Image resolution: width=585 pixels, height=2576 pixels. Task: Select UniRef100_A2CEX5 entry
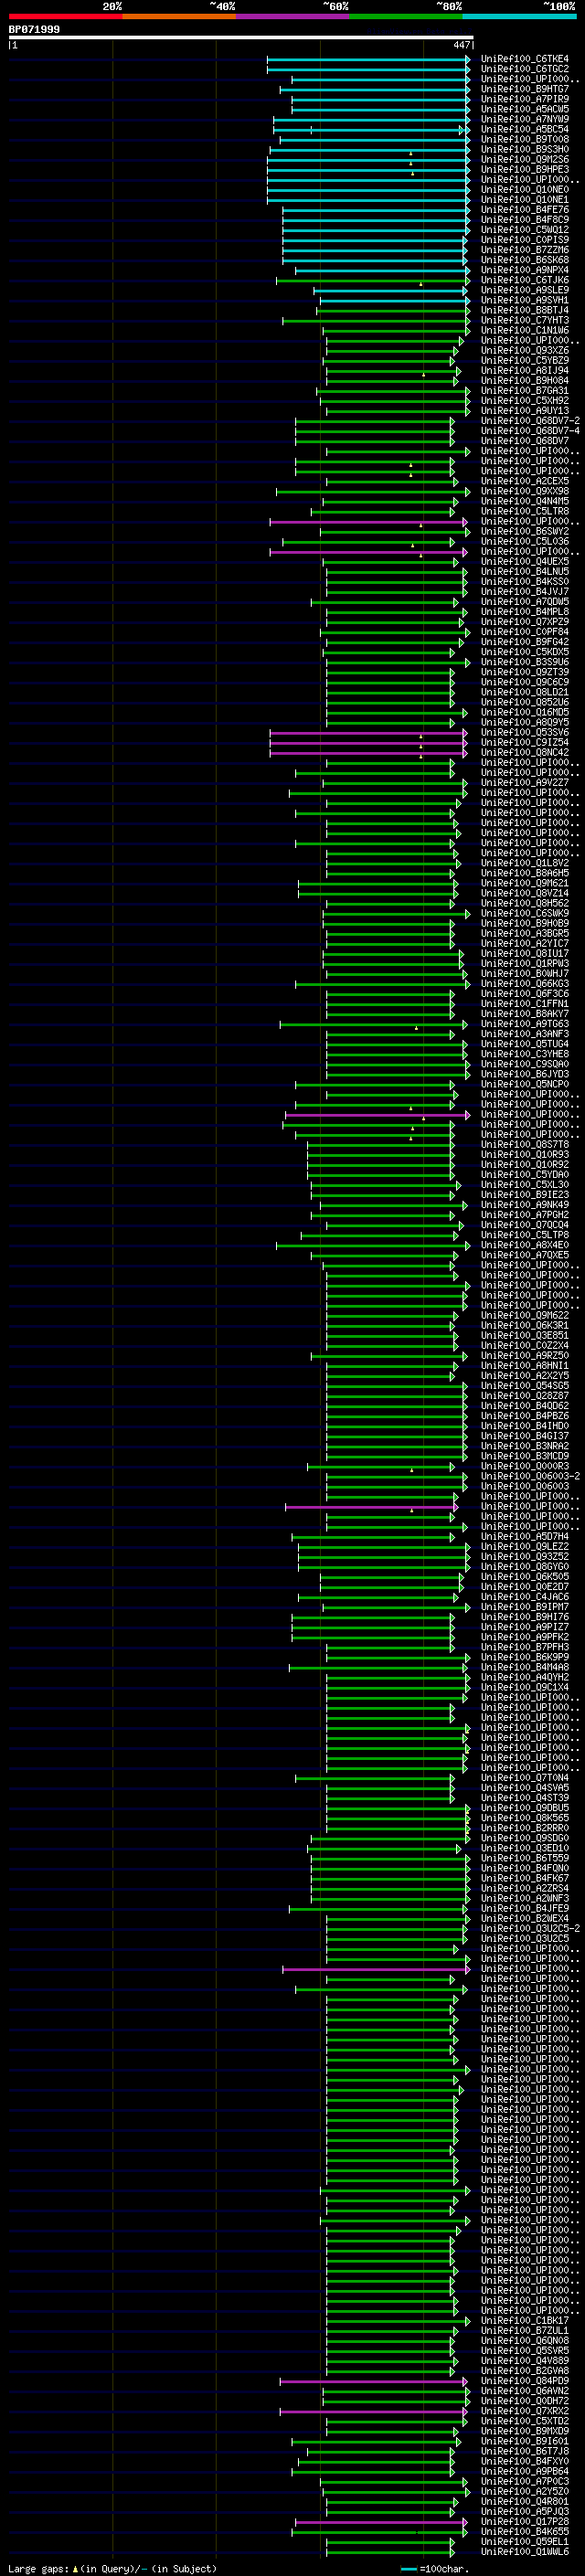click(x=524, y=481)
